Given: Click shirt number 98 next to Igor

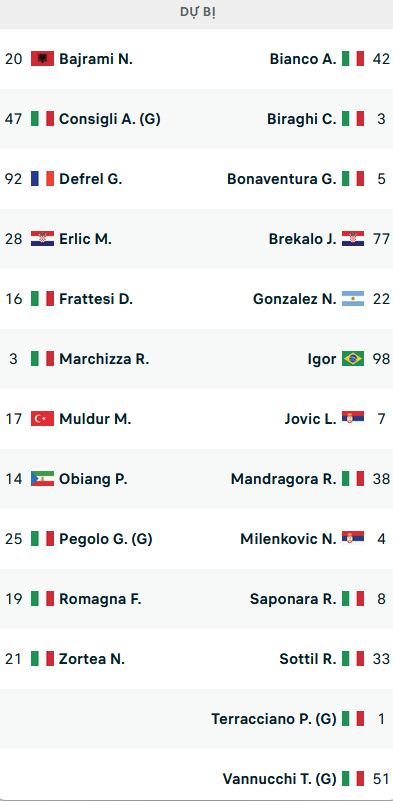Looking at the screenshot, I should click(381, 359).
